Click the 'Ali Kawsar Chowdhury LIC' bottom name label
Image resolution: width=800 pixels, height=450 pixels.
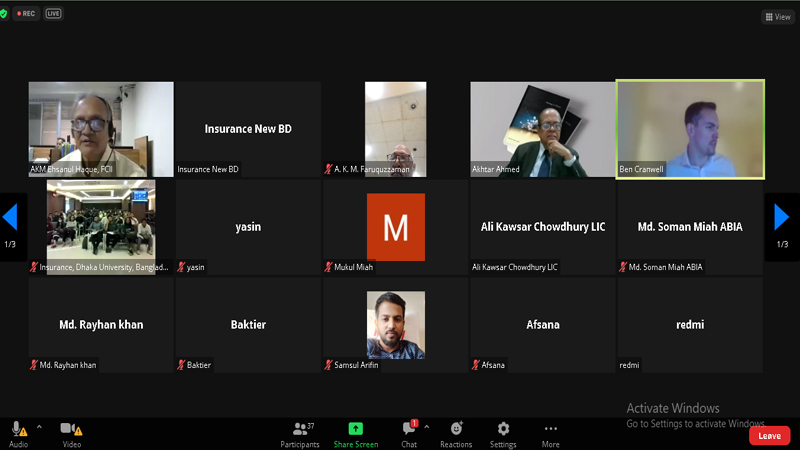coord(514,267)
